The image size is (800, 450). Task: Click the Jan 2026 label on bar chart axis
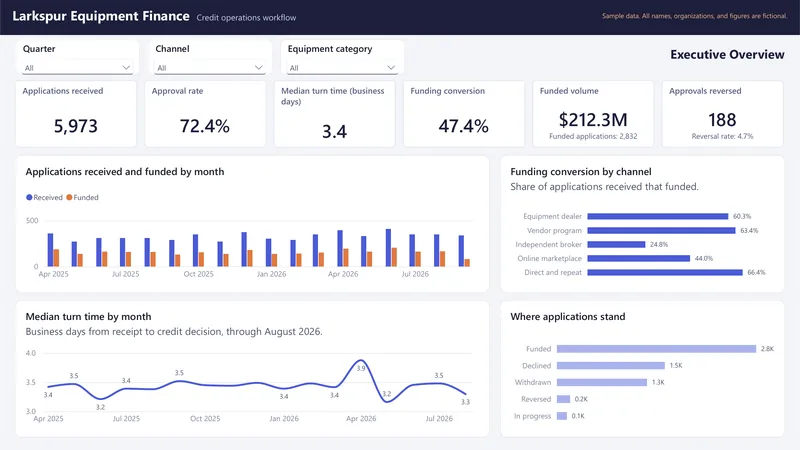coord(271,274)
